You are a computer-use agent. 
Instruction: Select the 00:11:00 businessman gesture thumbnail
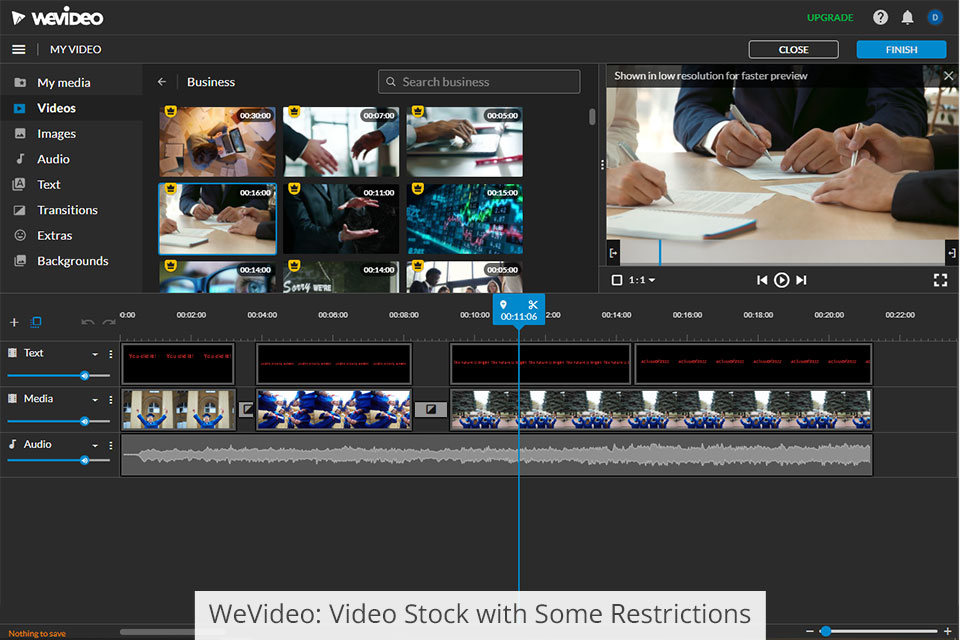(x=341, y=219)
